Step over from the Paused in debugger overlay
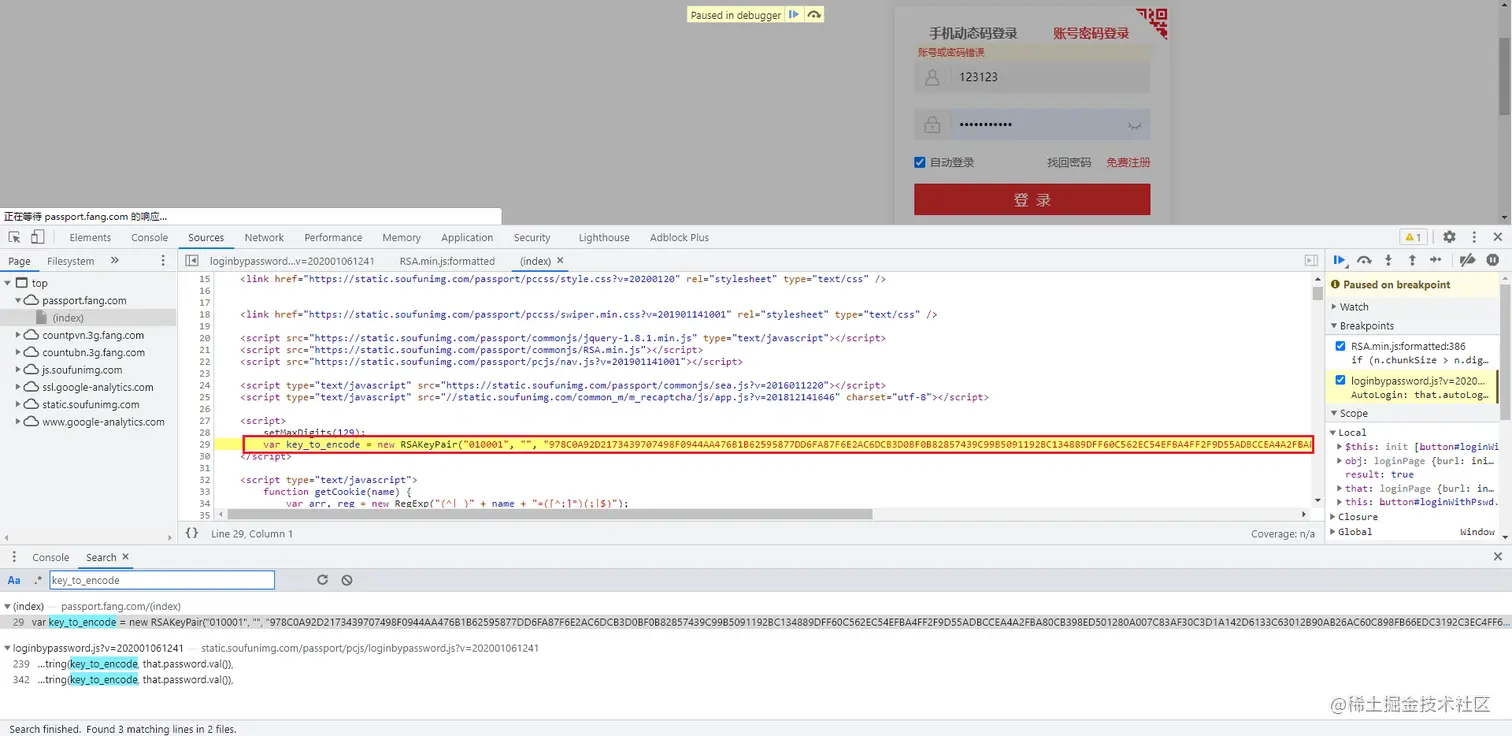The image size is (1512, 736). click(814, 15)
